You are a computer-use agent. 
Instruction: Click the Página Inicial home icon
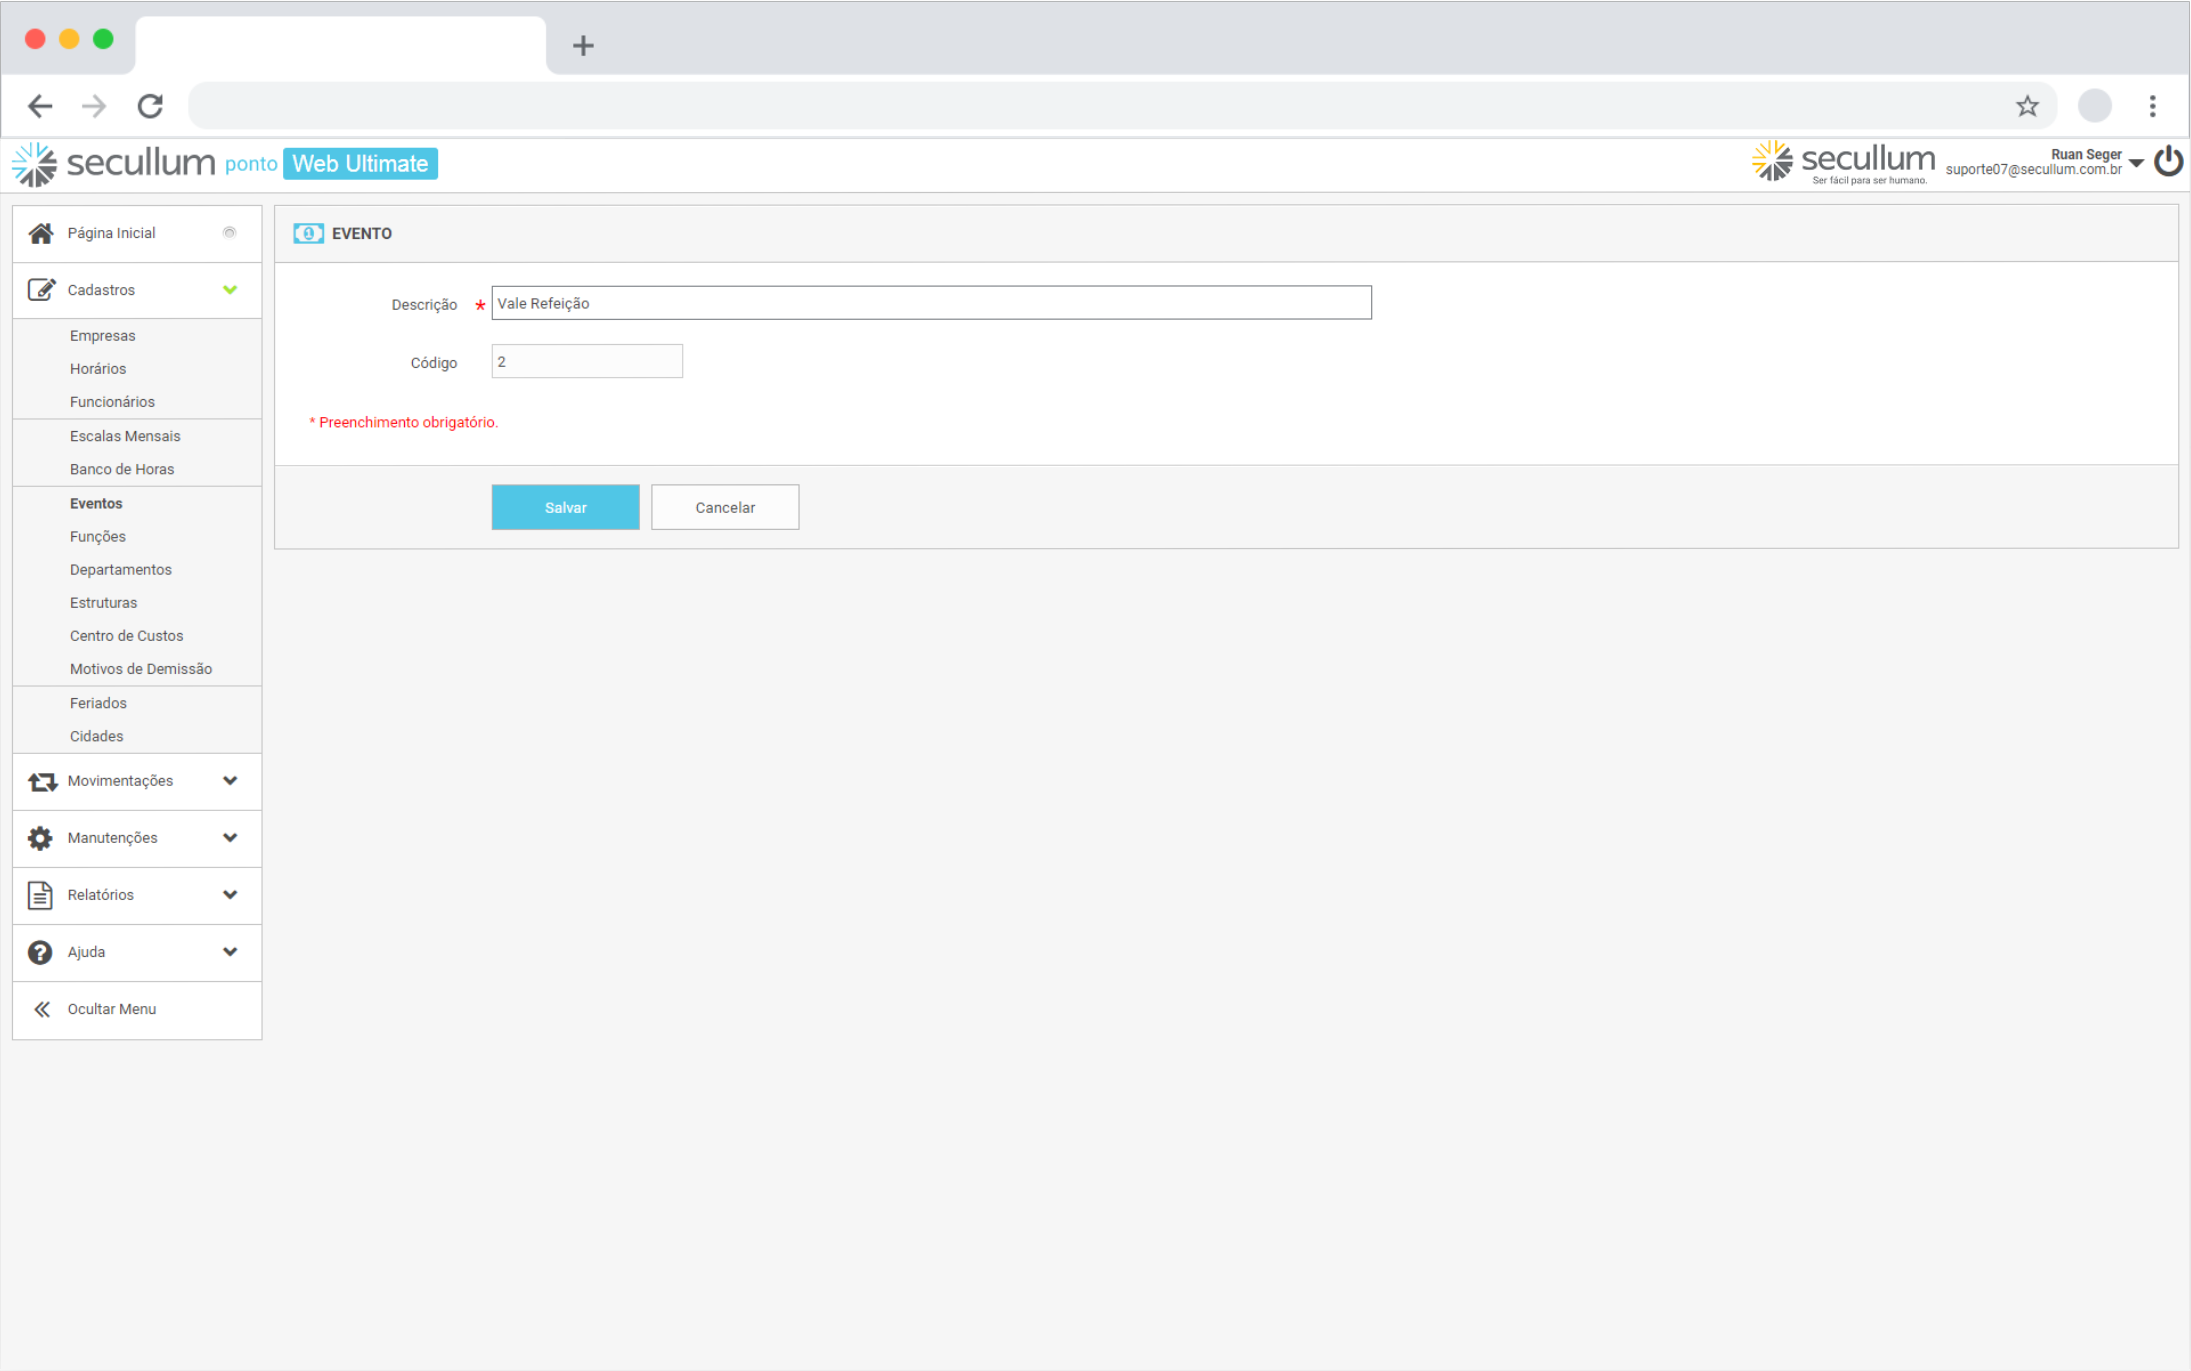[x=40, y=233]
